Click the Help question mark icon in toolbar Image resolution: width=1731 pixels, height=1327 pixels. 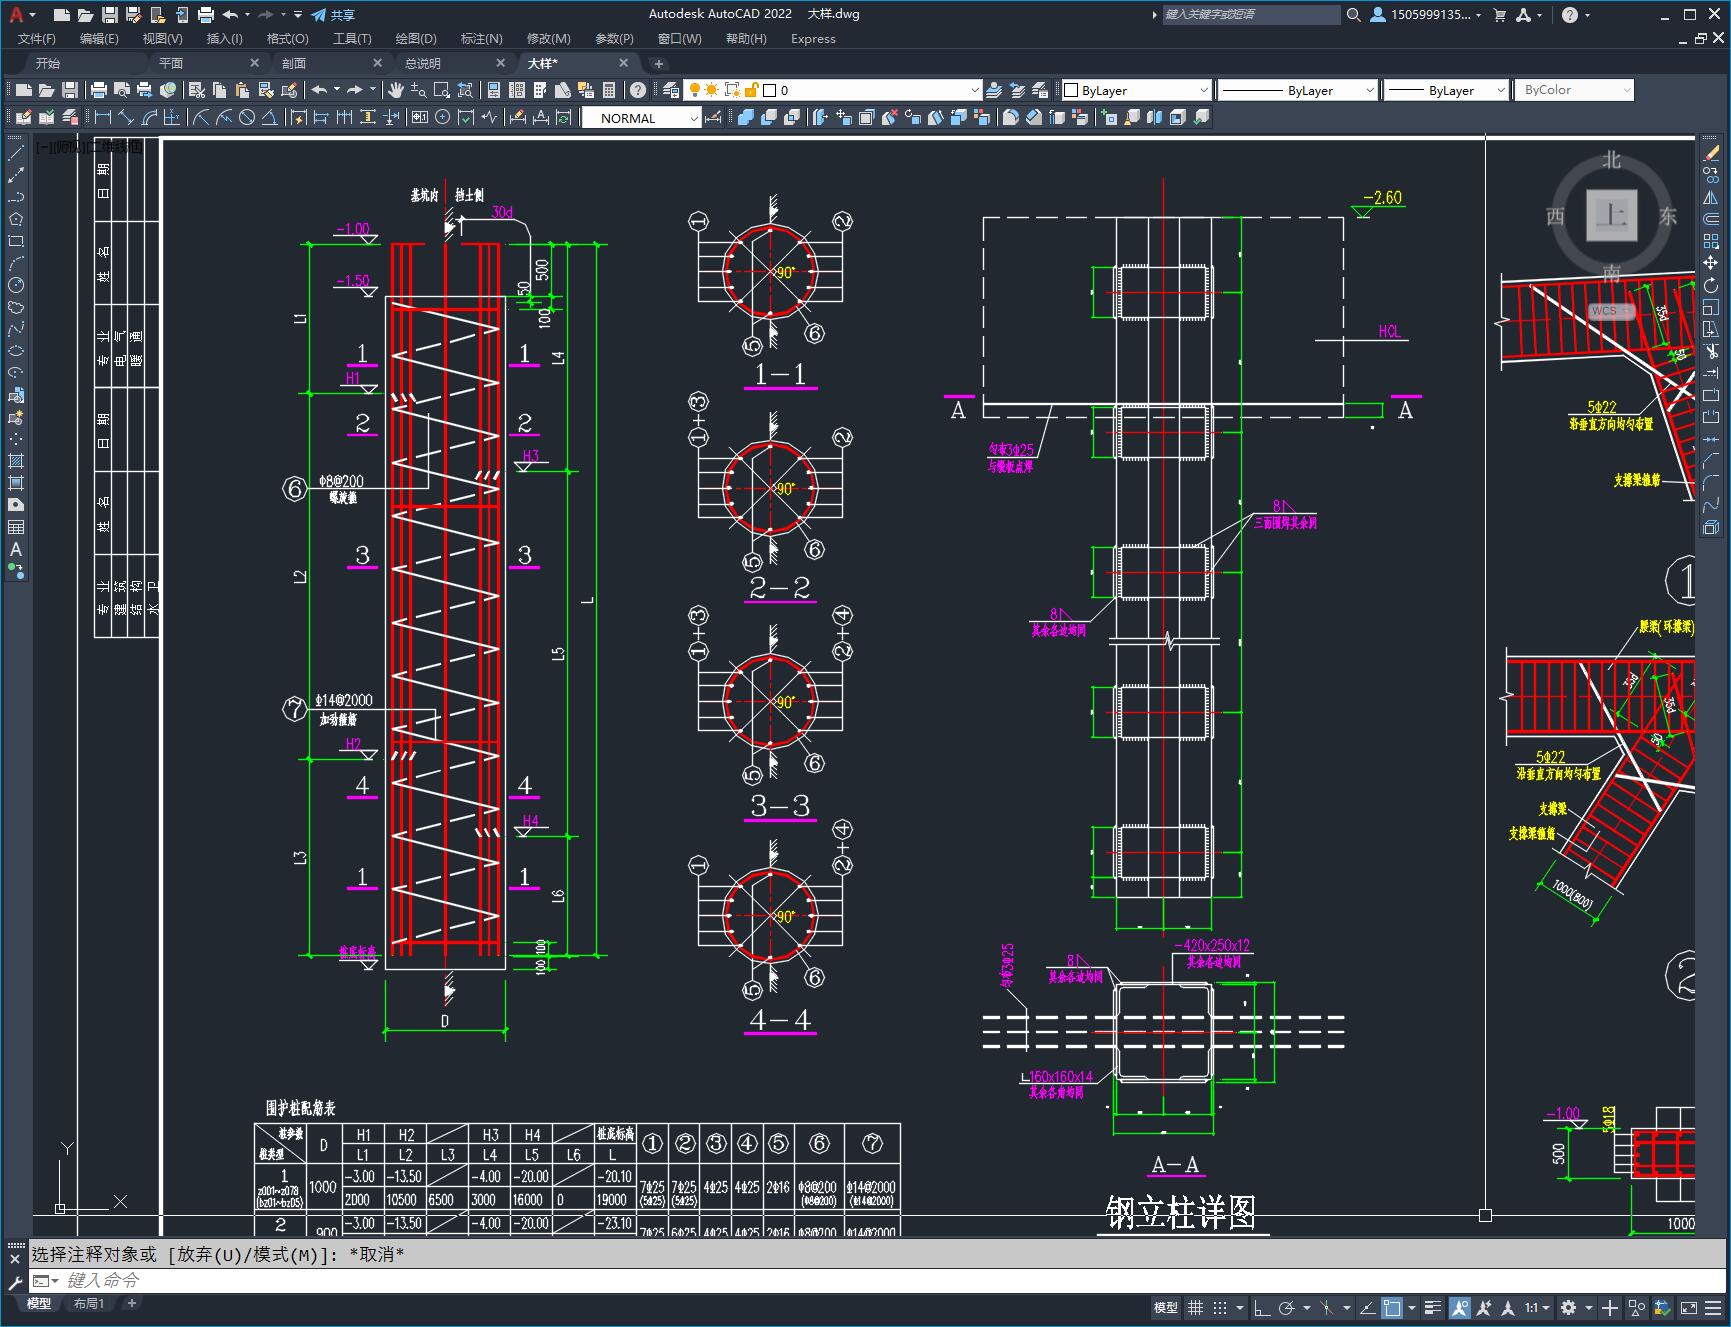coord(637,90)
